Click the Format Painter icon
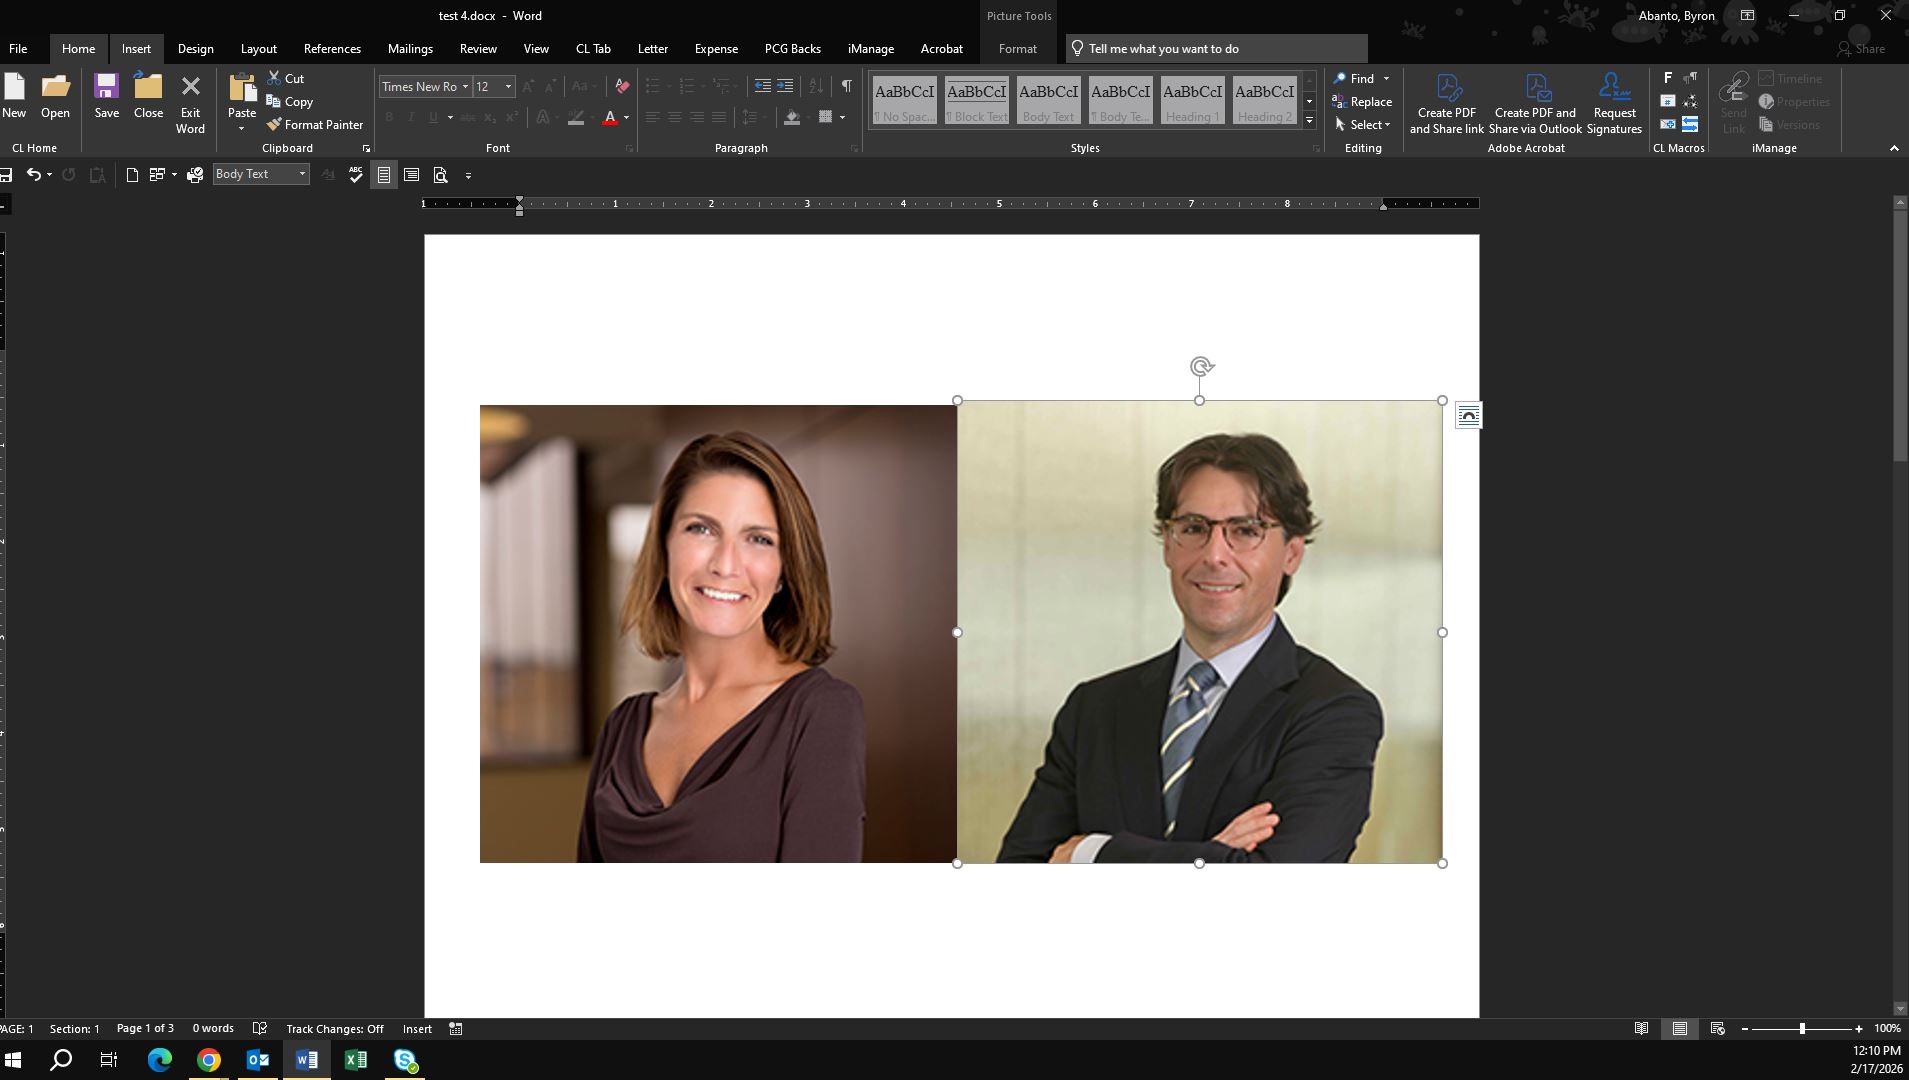This screenshot has width=1909, height=1080. [274, 125]
